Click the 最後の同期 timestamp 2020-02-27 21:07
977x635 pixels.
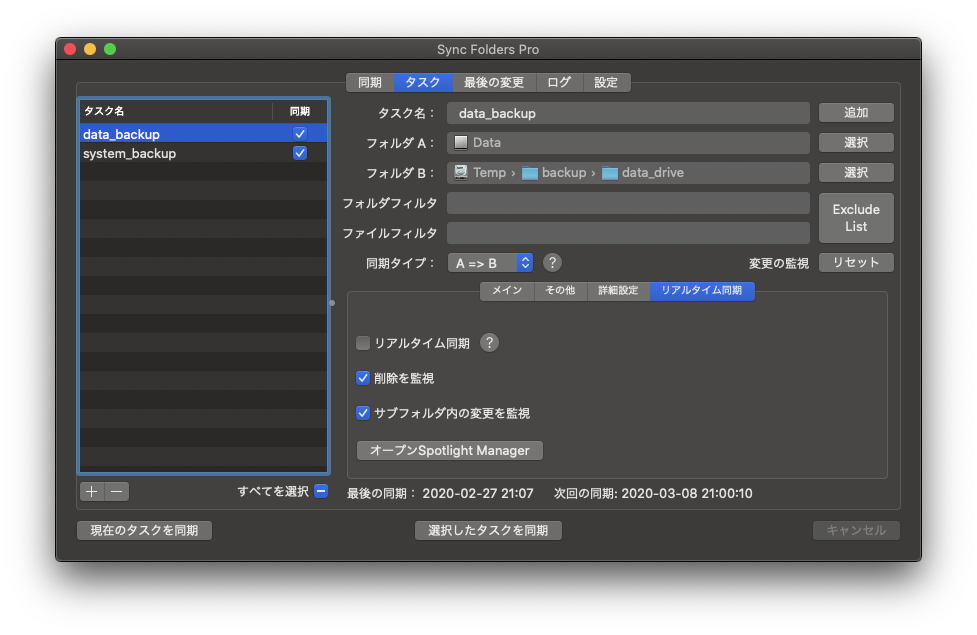pyautogui.click(x=478, y=494)
